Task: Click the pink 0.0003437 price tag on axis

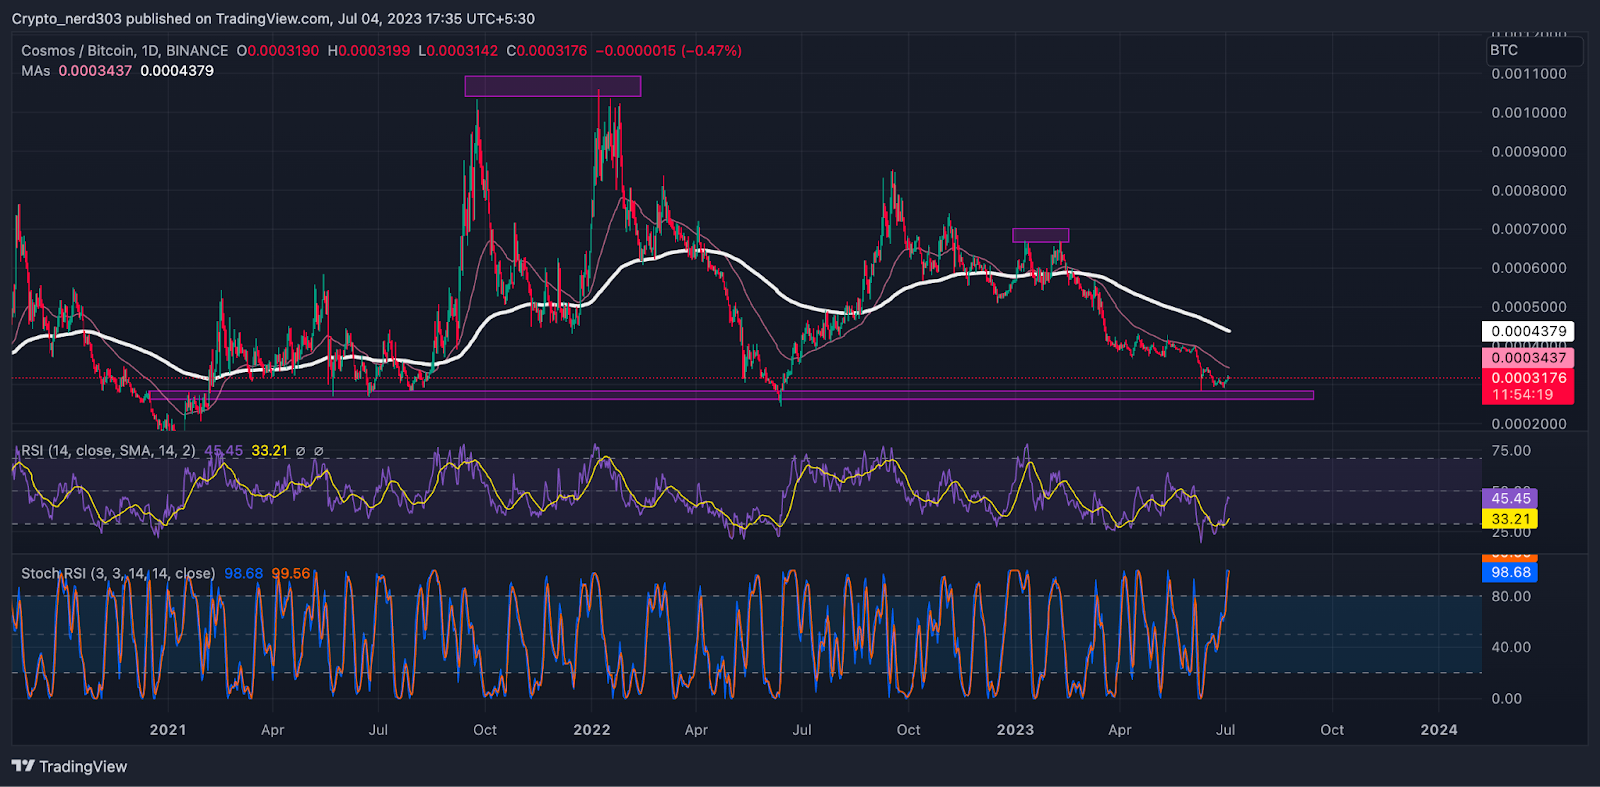Action: coord(1528,358)
